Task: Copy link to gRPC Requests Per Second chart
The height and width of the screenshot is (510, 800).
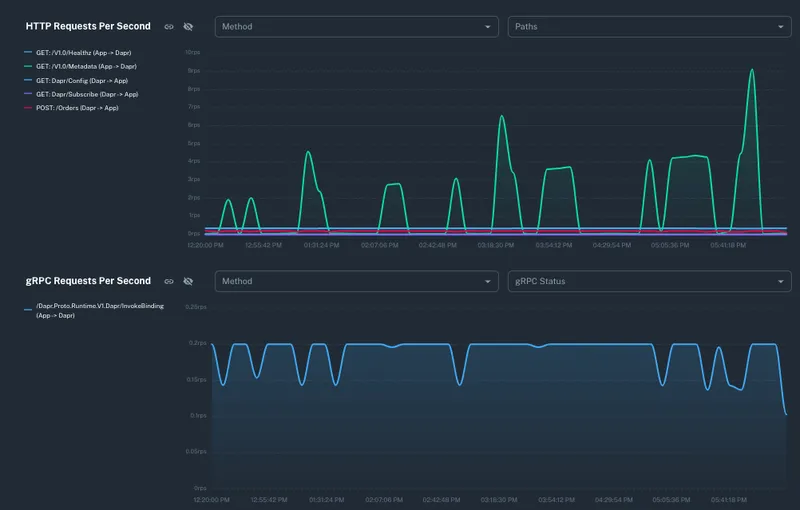Action: tap(169, 282)
